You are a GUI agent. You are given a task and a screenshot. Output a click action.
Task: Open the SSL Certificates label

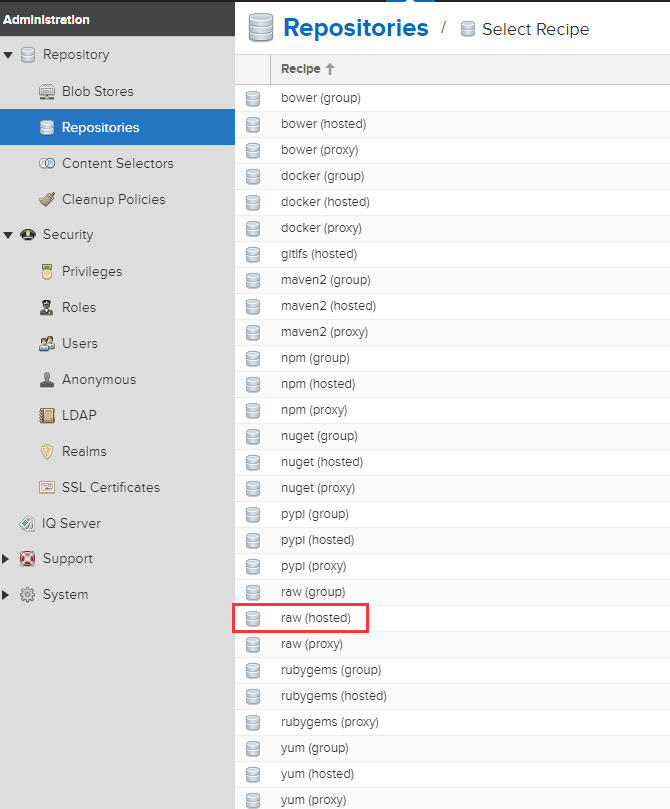[x=111, y=488]
